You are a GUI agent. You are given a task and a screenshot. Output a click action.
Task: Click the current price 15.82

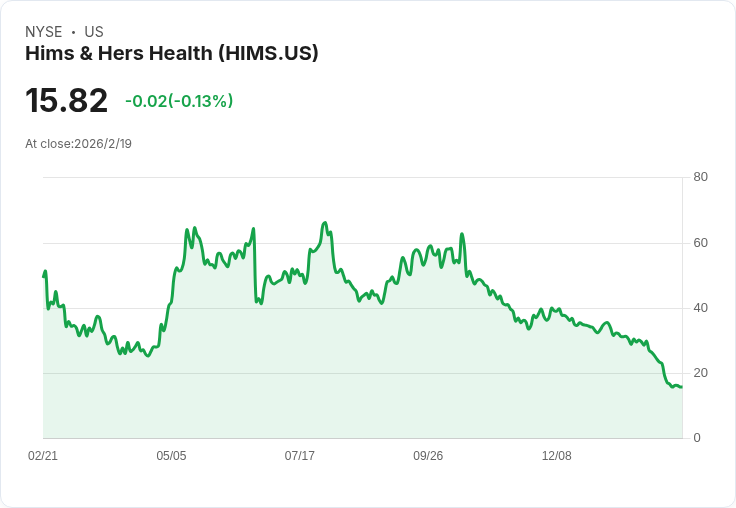pyautogui.click(x=67, y=100)
